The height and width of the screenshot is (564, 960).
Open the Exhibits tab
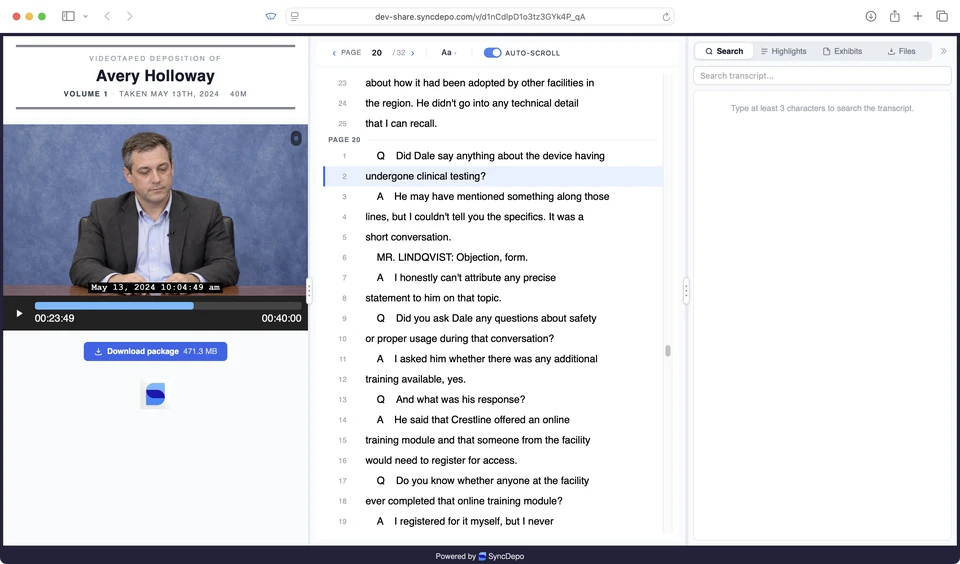coord(842,51)
